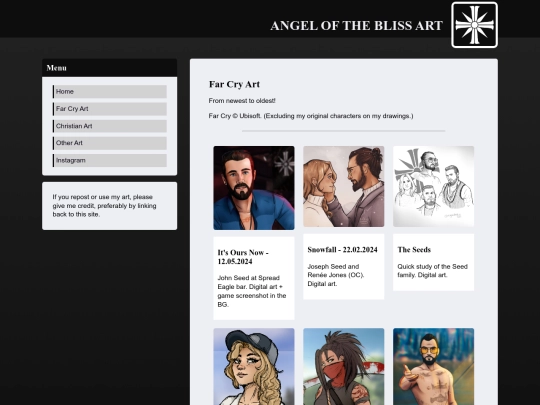540x405 pixels.
Task: Open The Seeds family sketch thumbnail
Action: 434,186
